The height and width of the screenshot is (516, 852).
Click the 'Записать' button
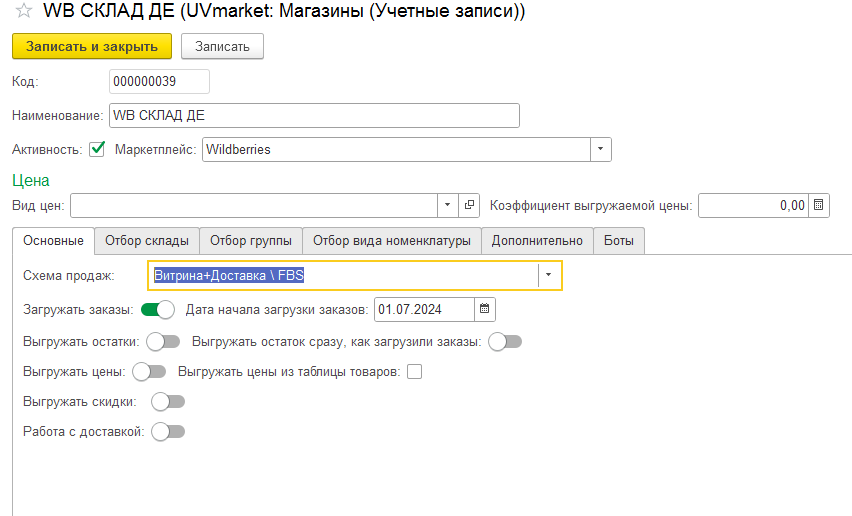pos(222,46)
